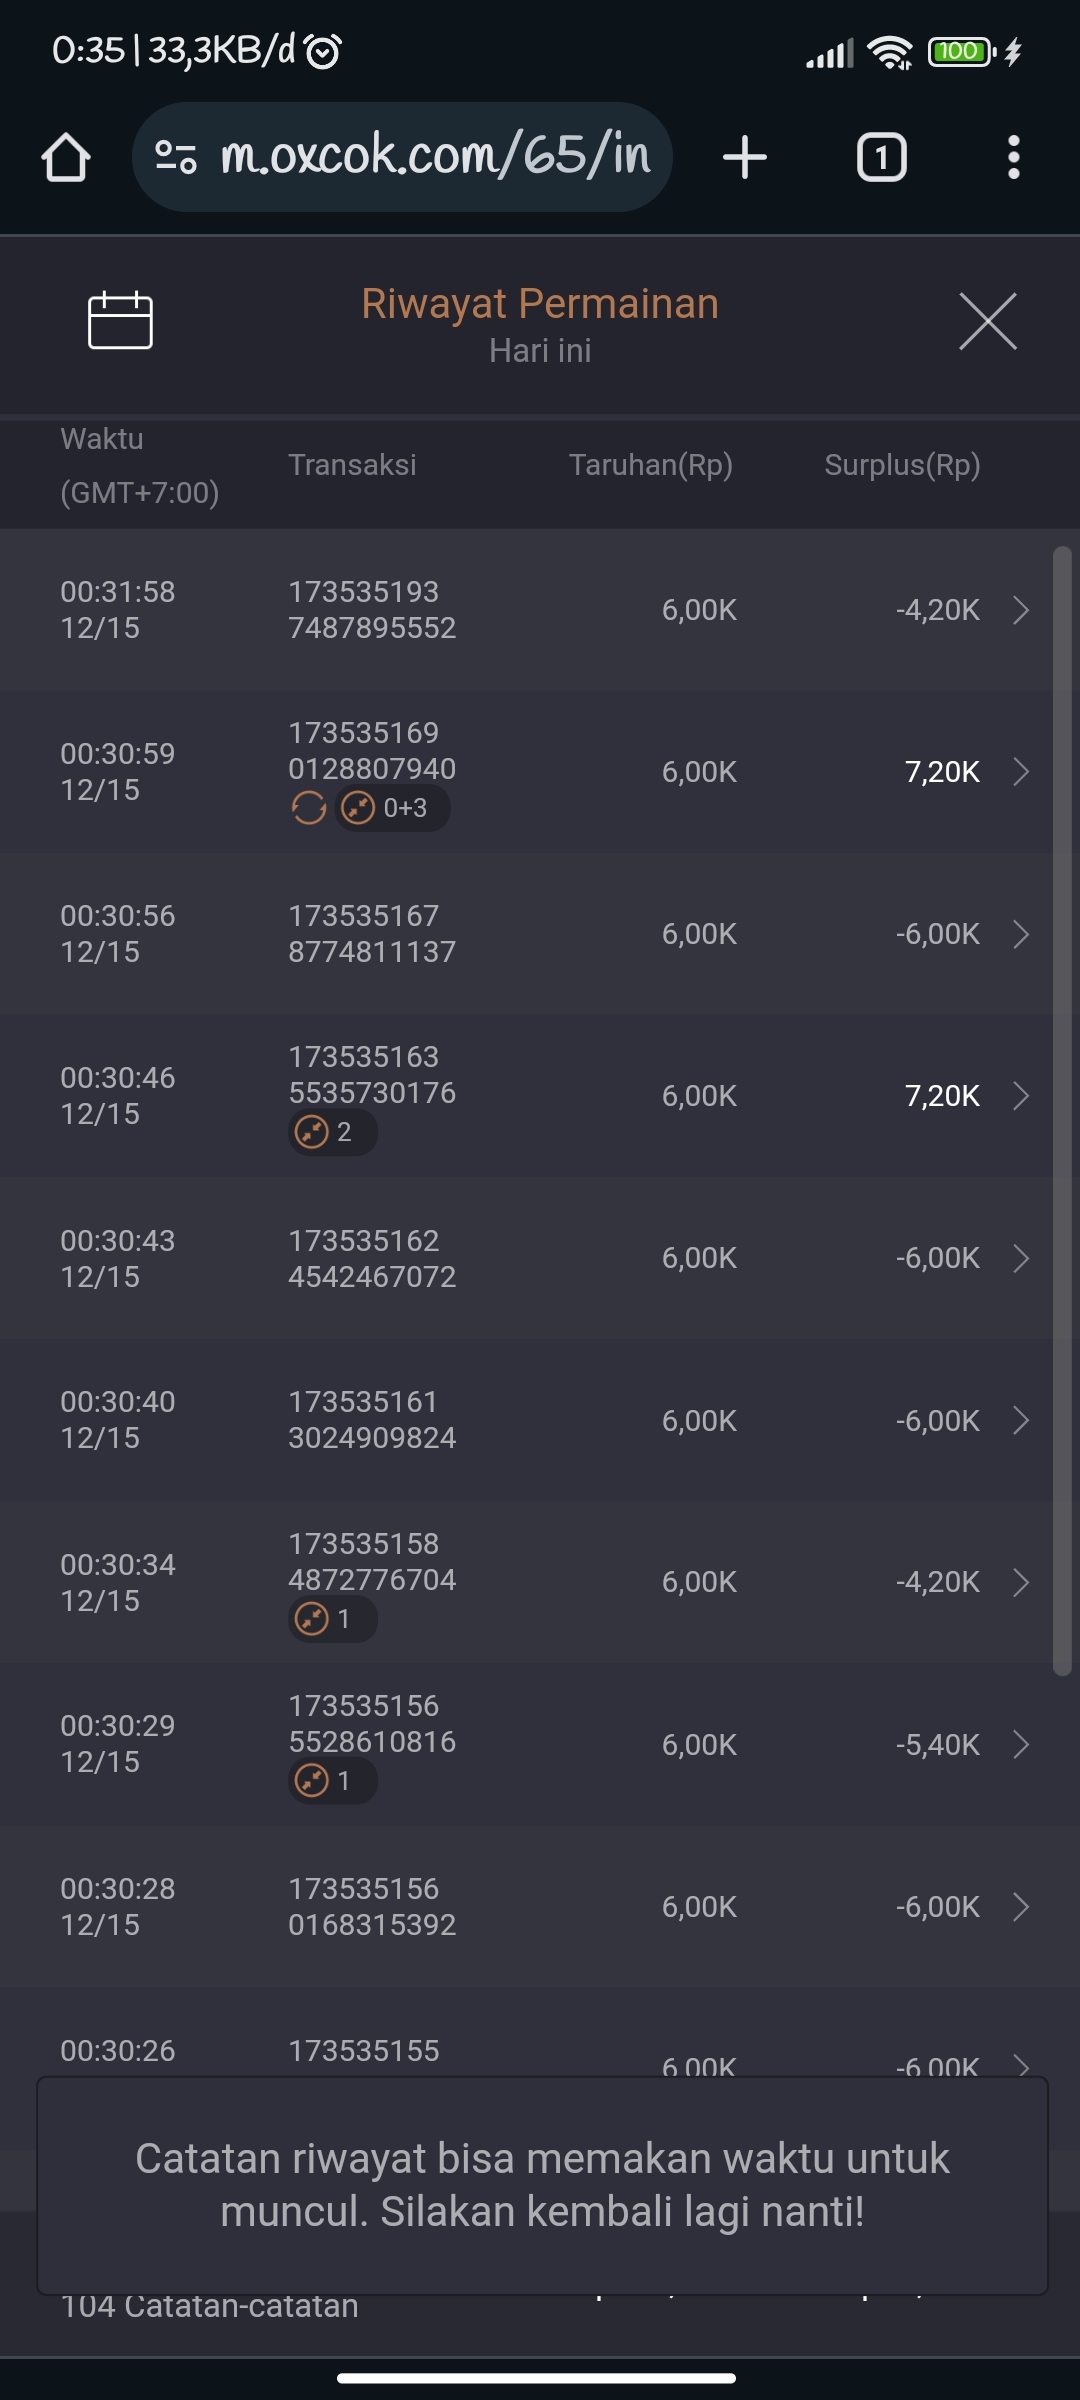Open the calendar date picker icon
The image size is (1080, 2400).
pos(120,321)
